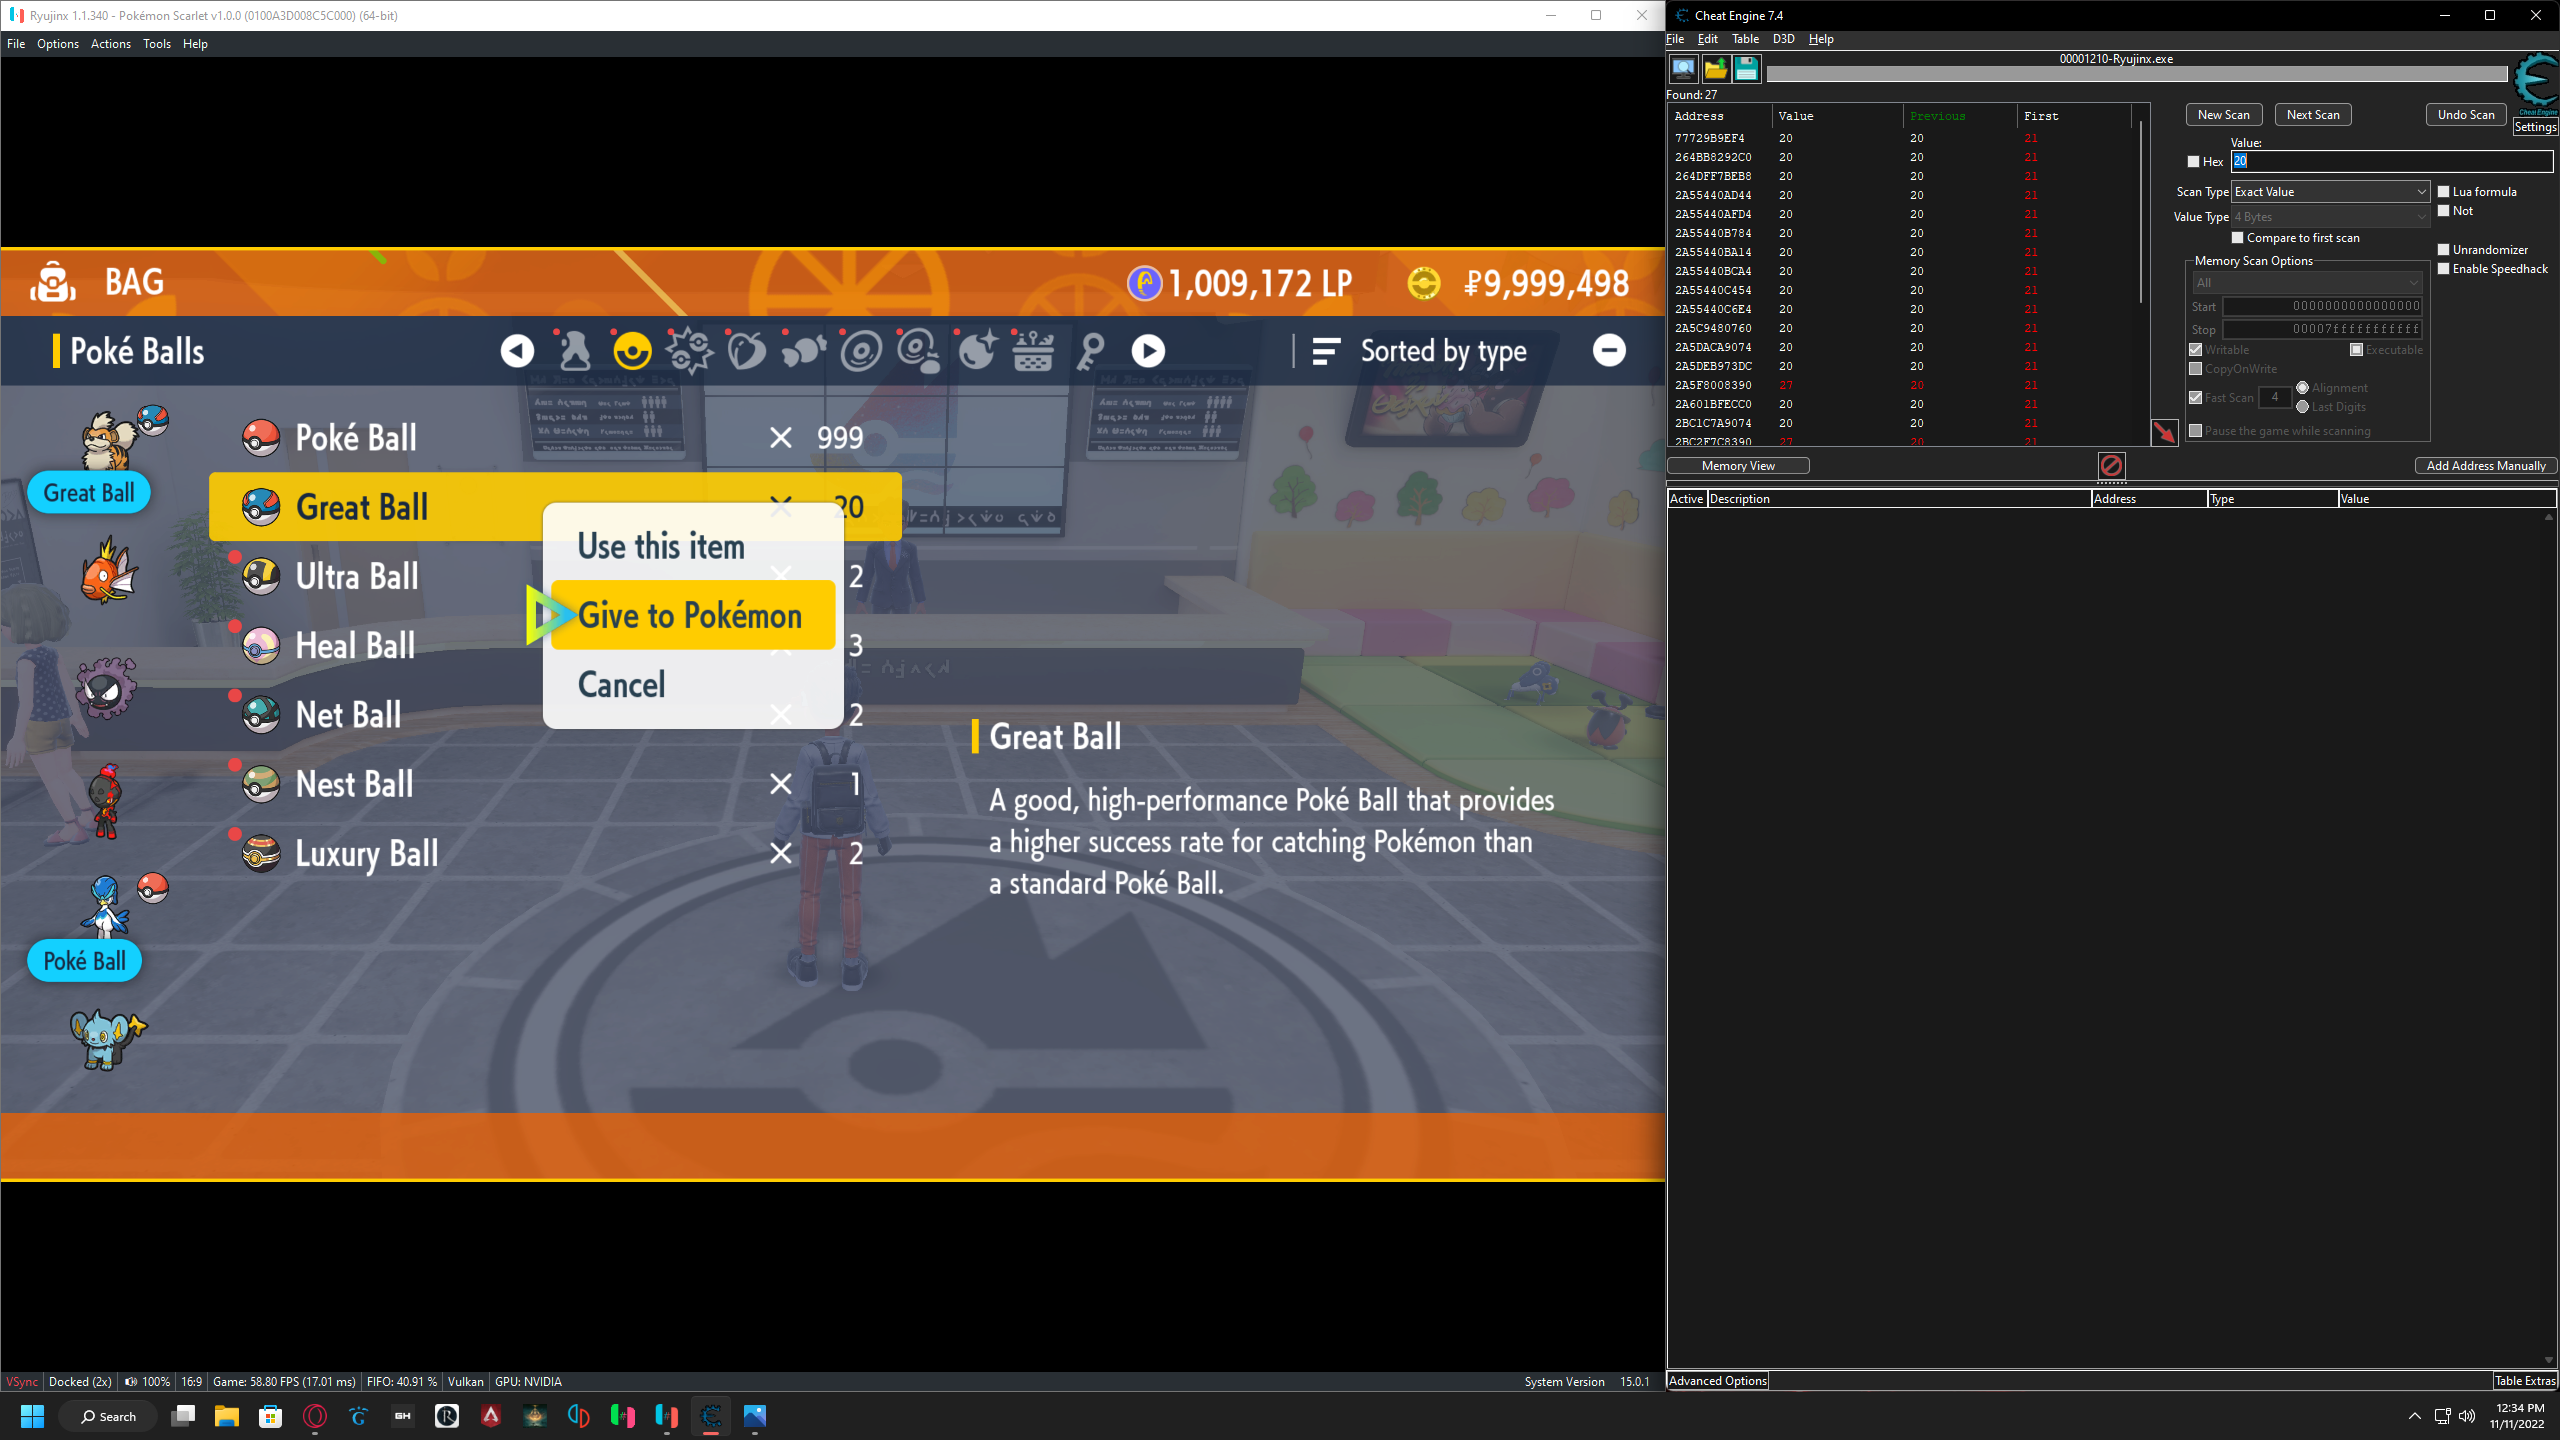Click the red arrow add-to-list icon
Screen dimensions: 2560x1440
click(x=2164, y=432)
